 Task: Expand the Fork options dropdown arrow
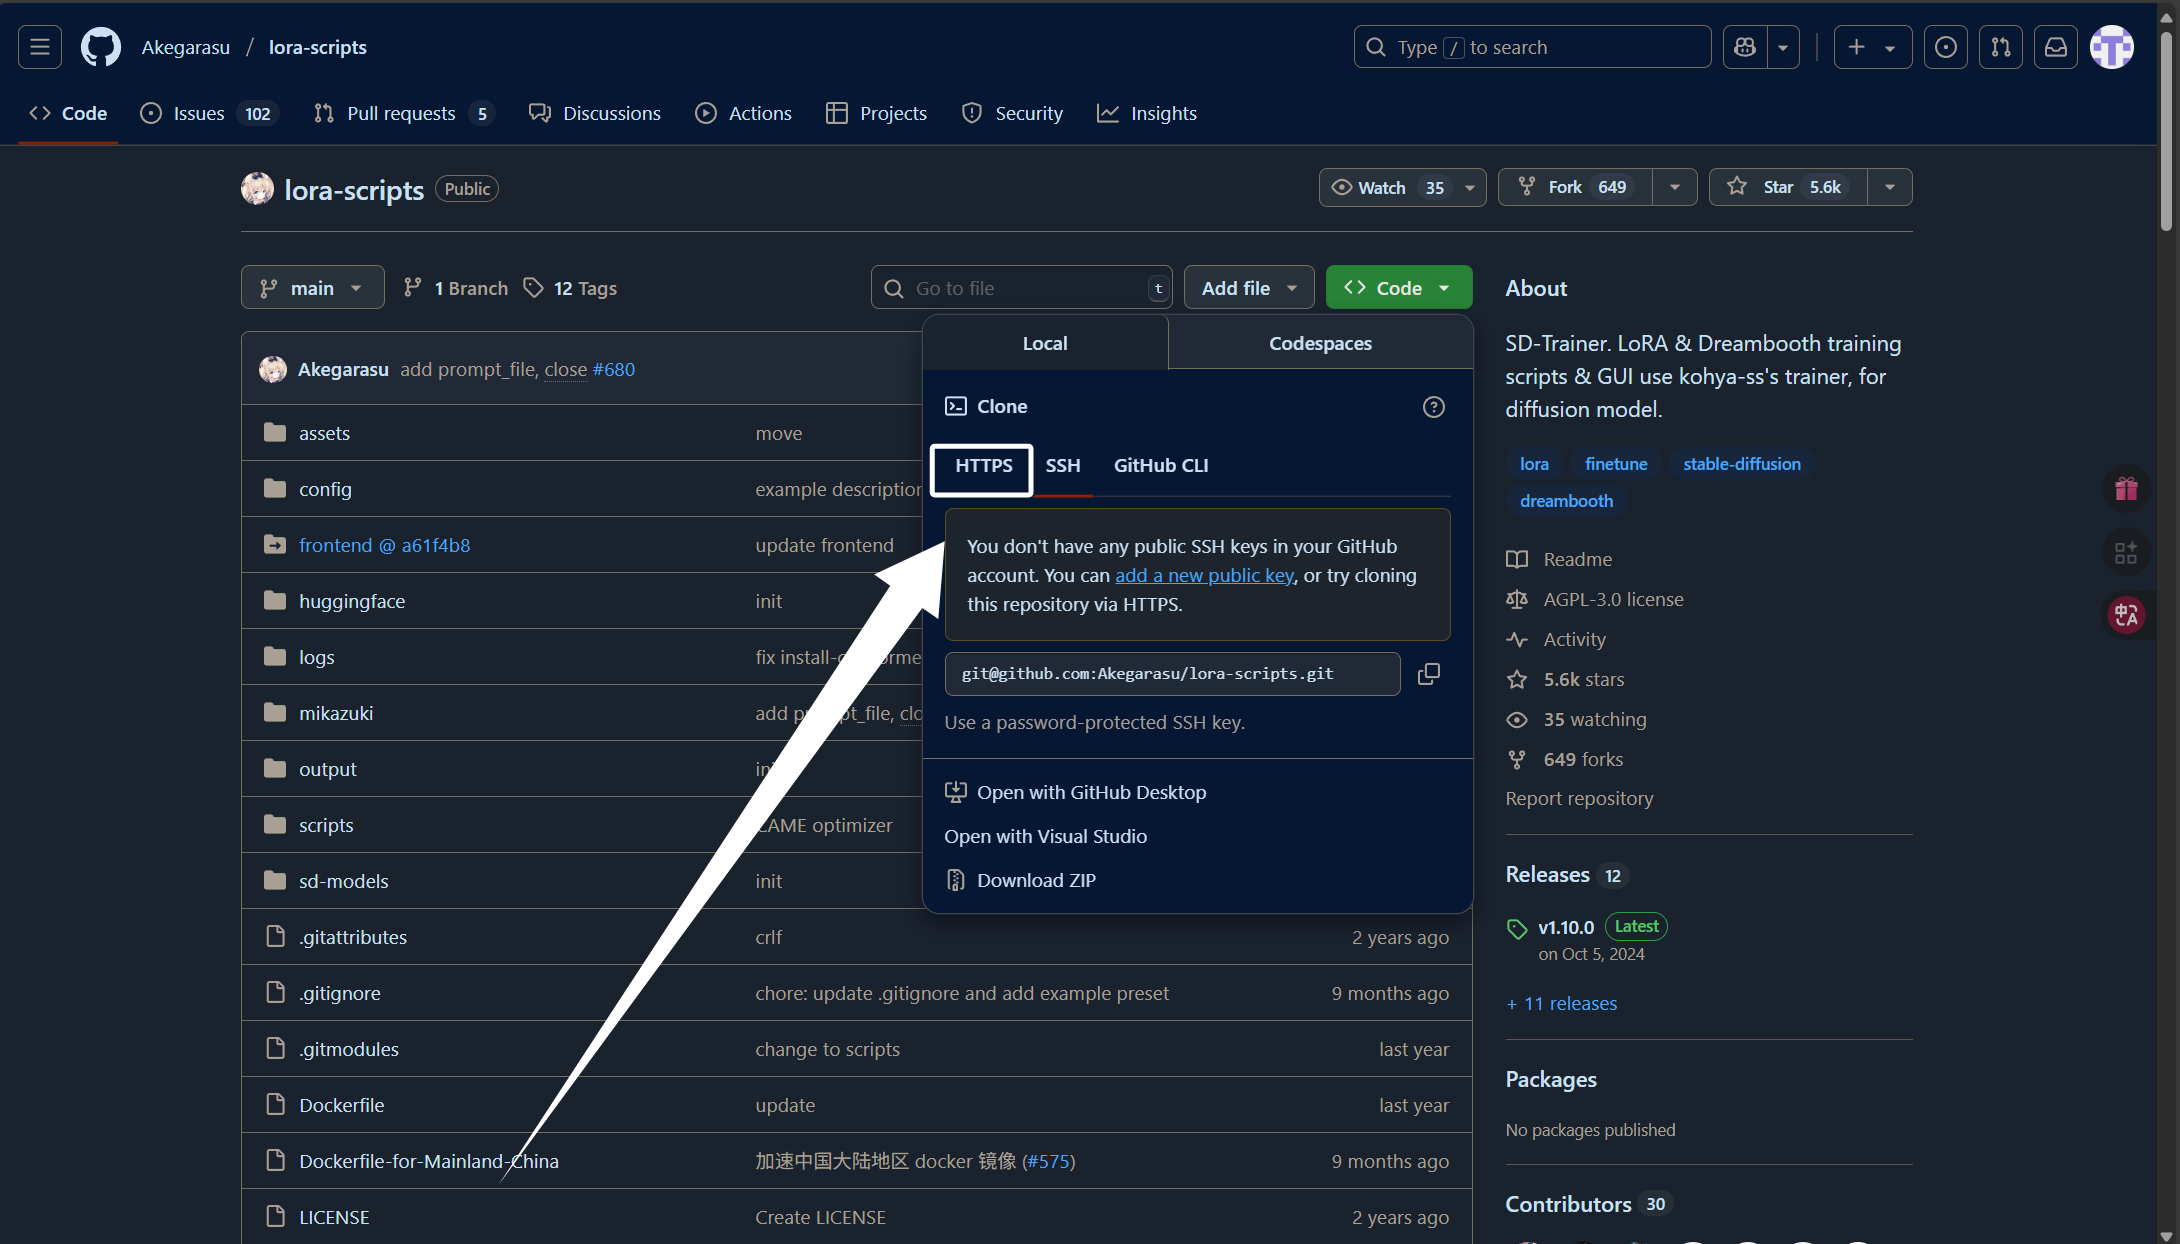pyautogui.click(x=1675, y=187)
